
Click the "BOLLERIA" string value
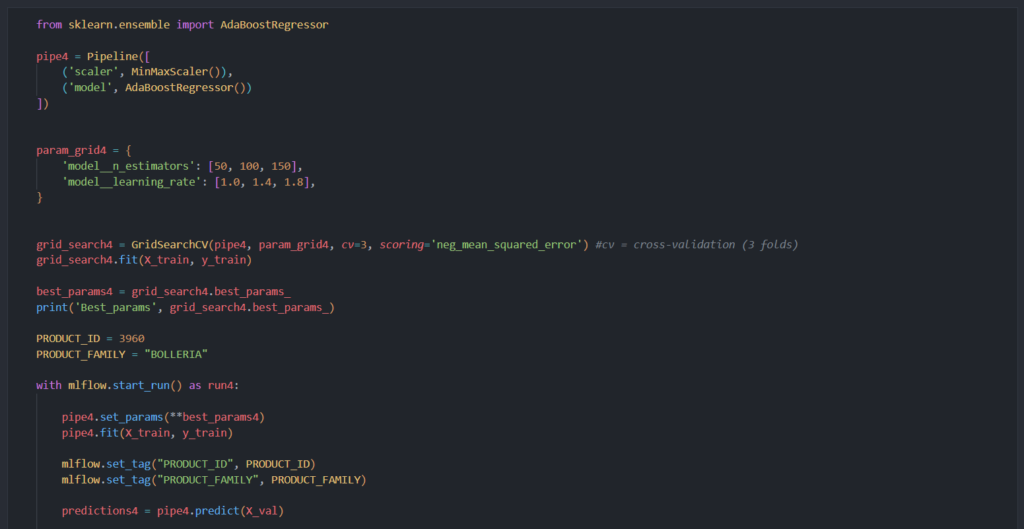click(176, 355)
